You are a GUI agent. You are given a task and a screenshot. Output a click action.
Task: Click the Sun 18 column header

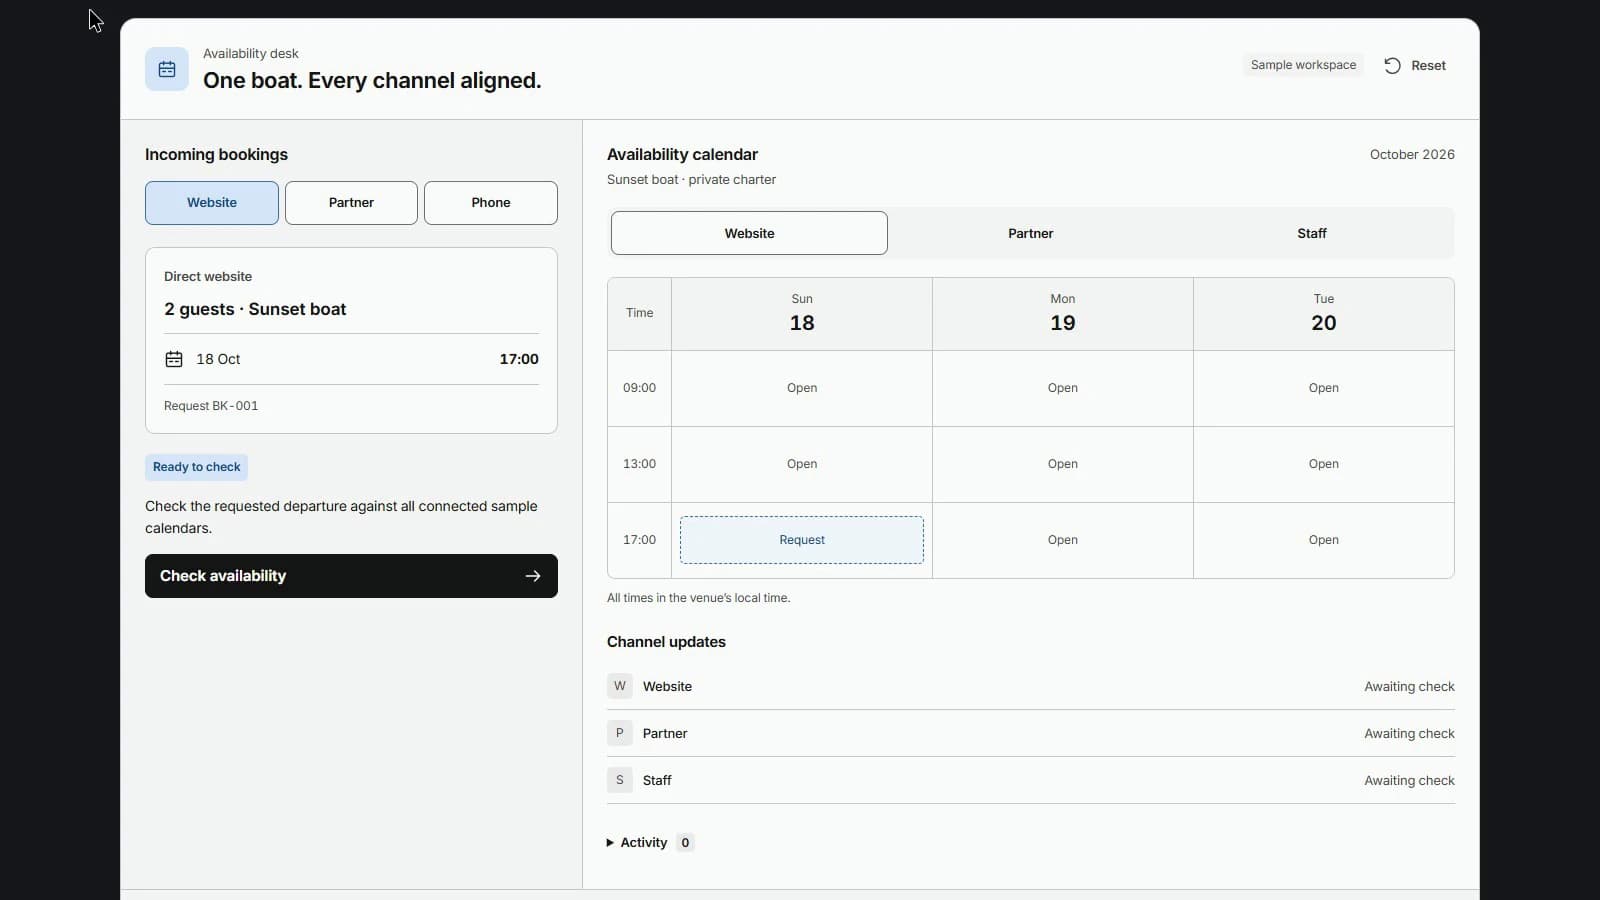(x=802, y=314)
